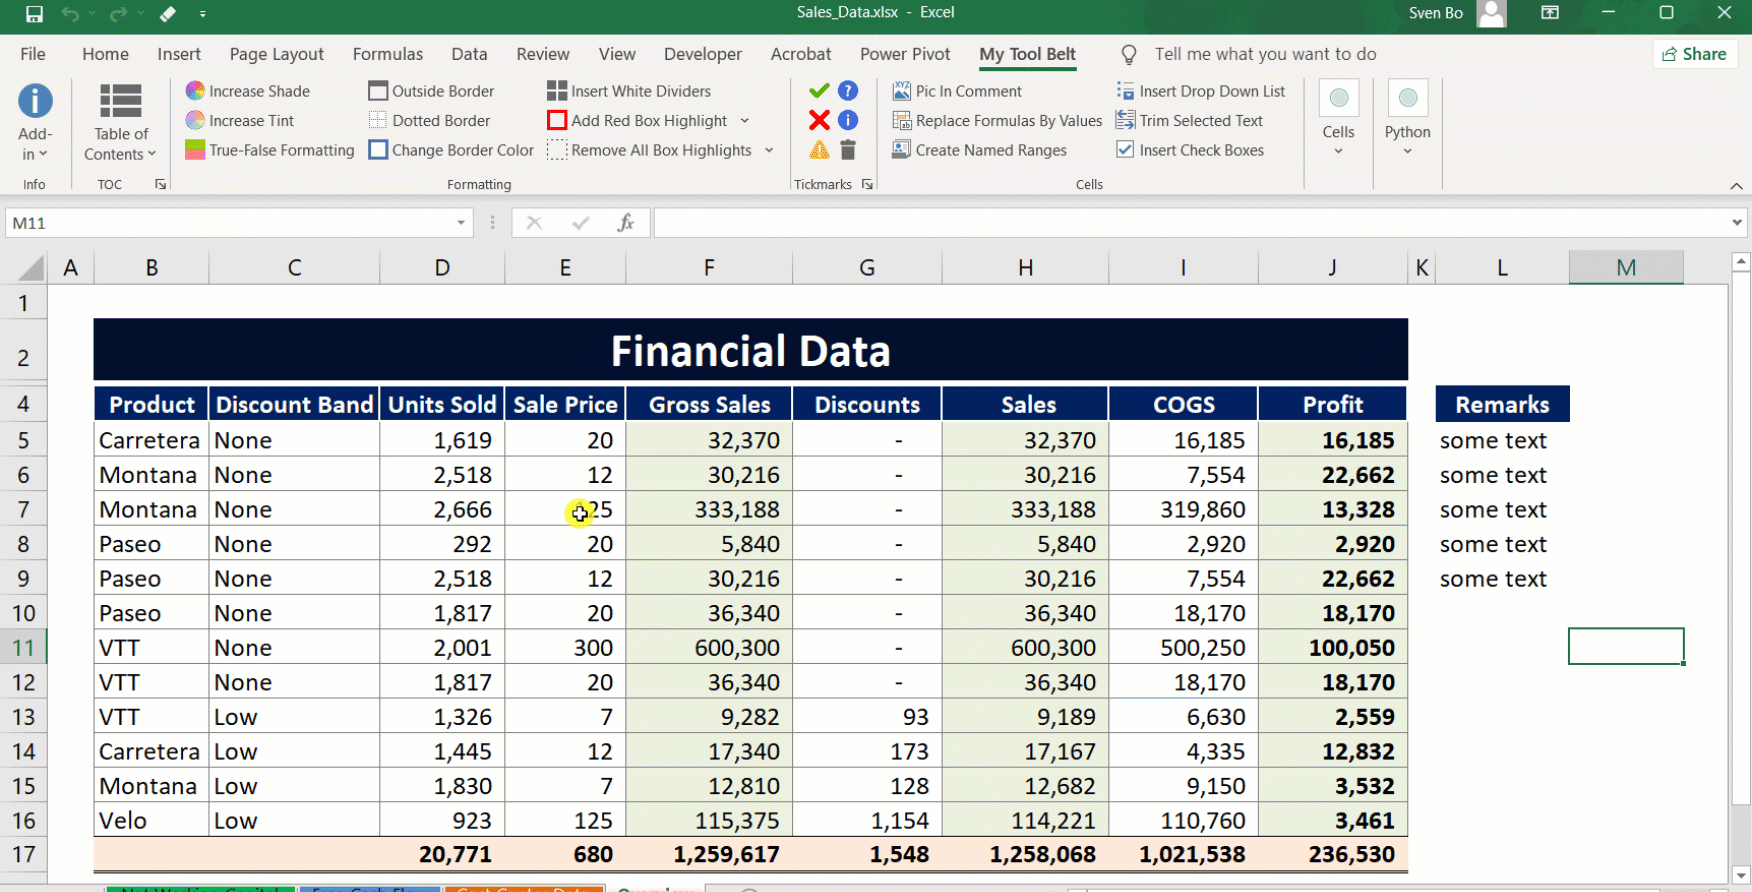1752x892 pixels.
Task: Click the trash can delete tickmarks icon
Action: pos(848,150)
